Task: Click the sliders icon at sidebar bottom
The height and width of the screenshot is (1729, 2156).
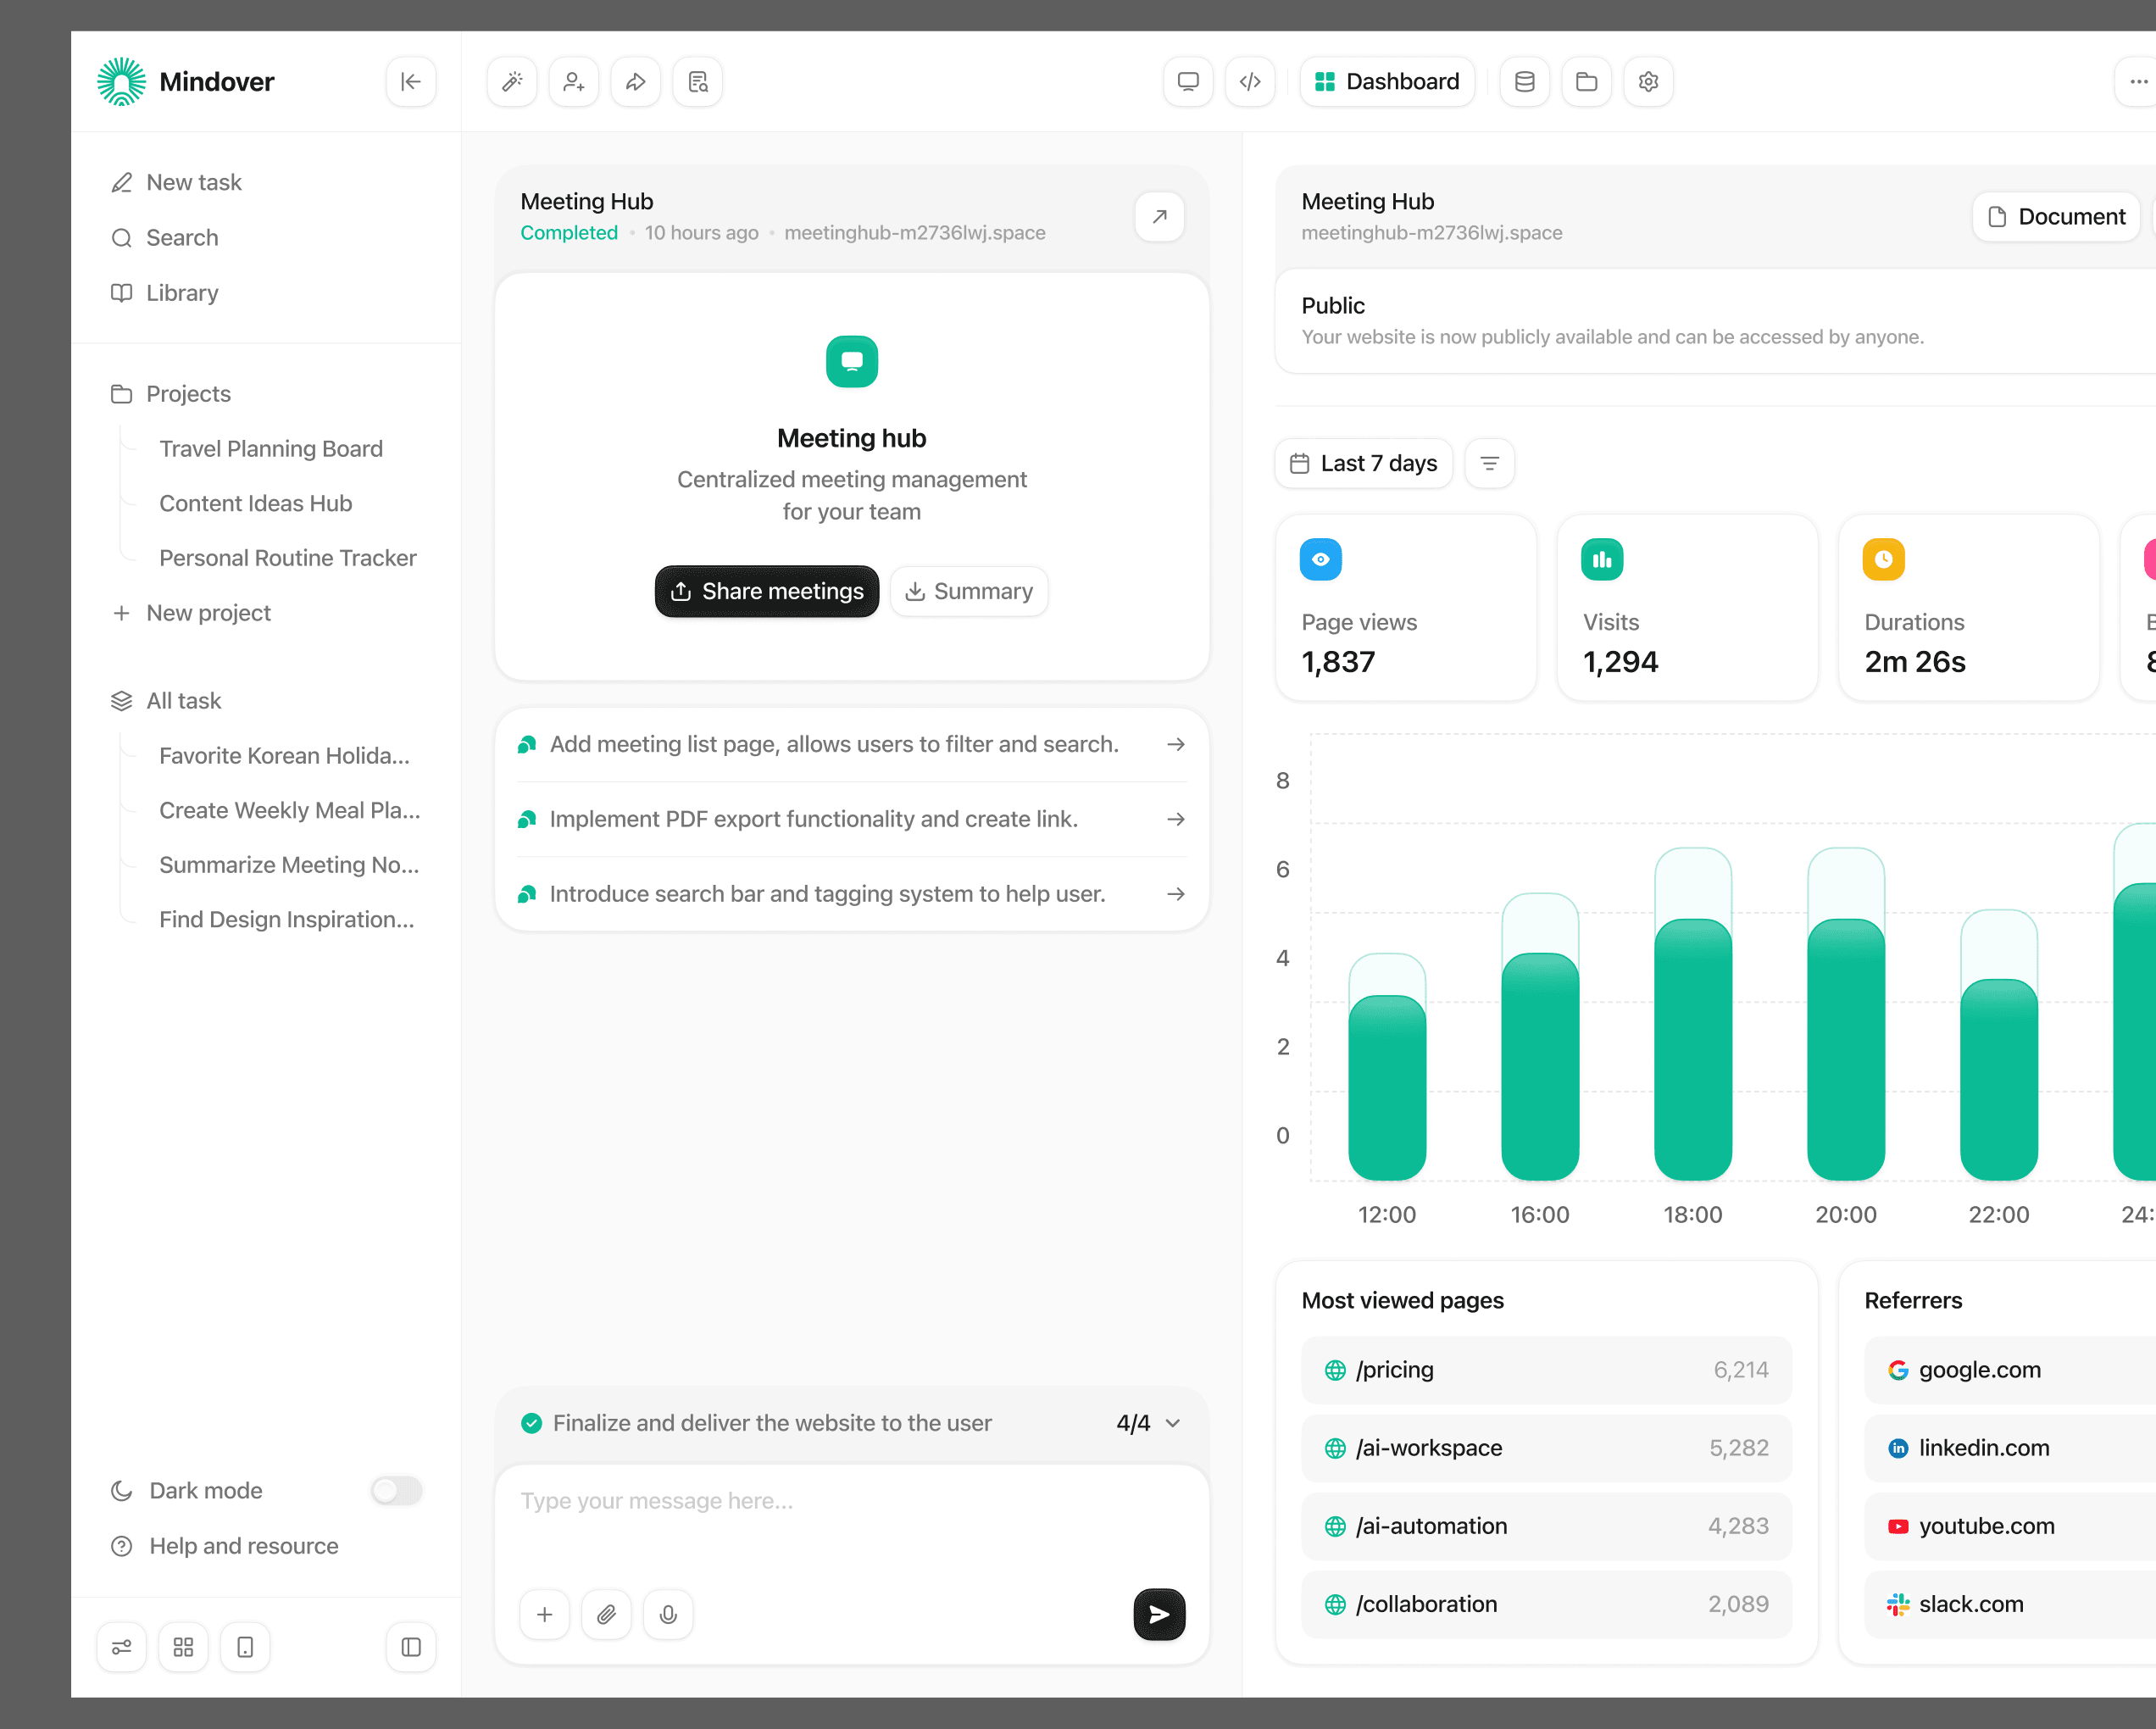Action: click(x=122, y=1647)
